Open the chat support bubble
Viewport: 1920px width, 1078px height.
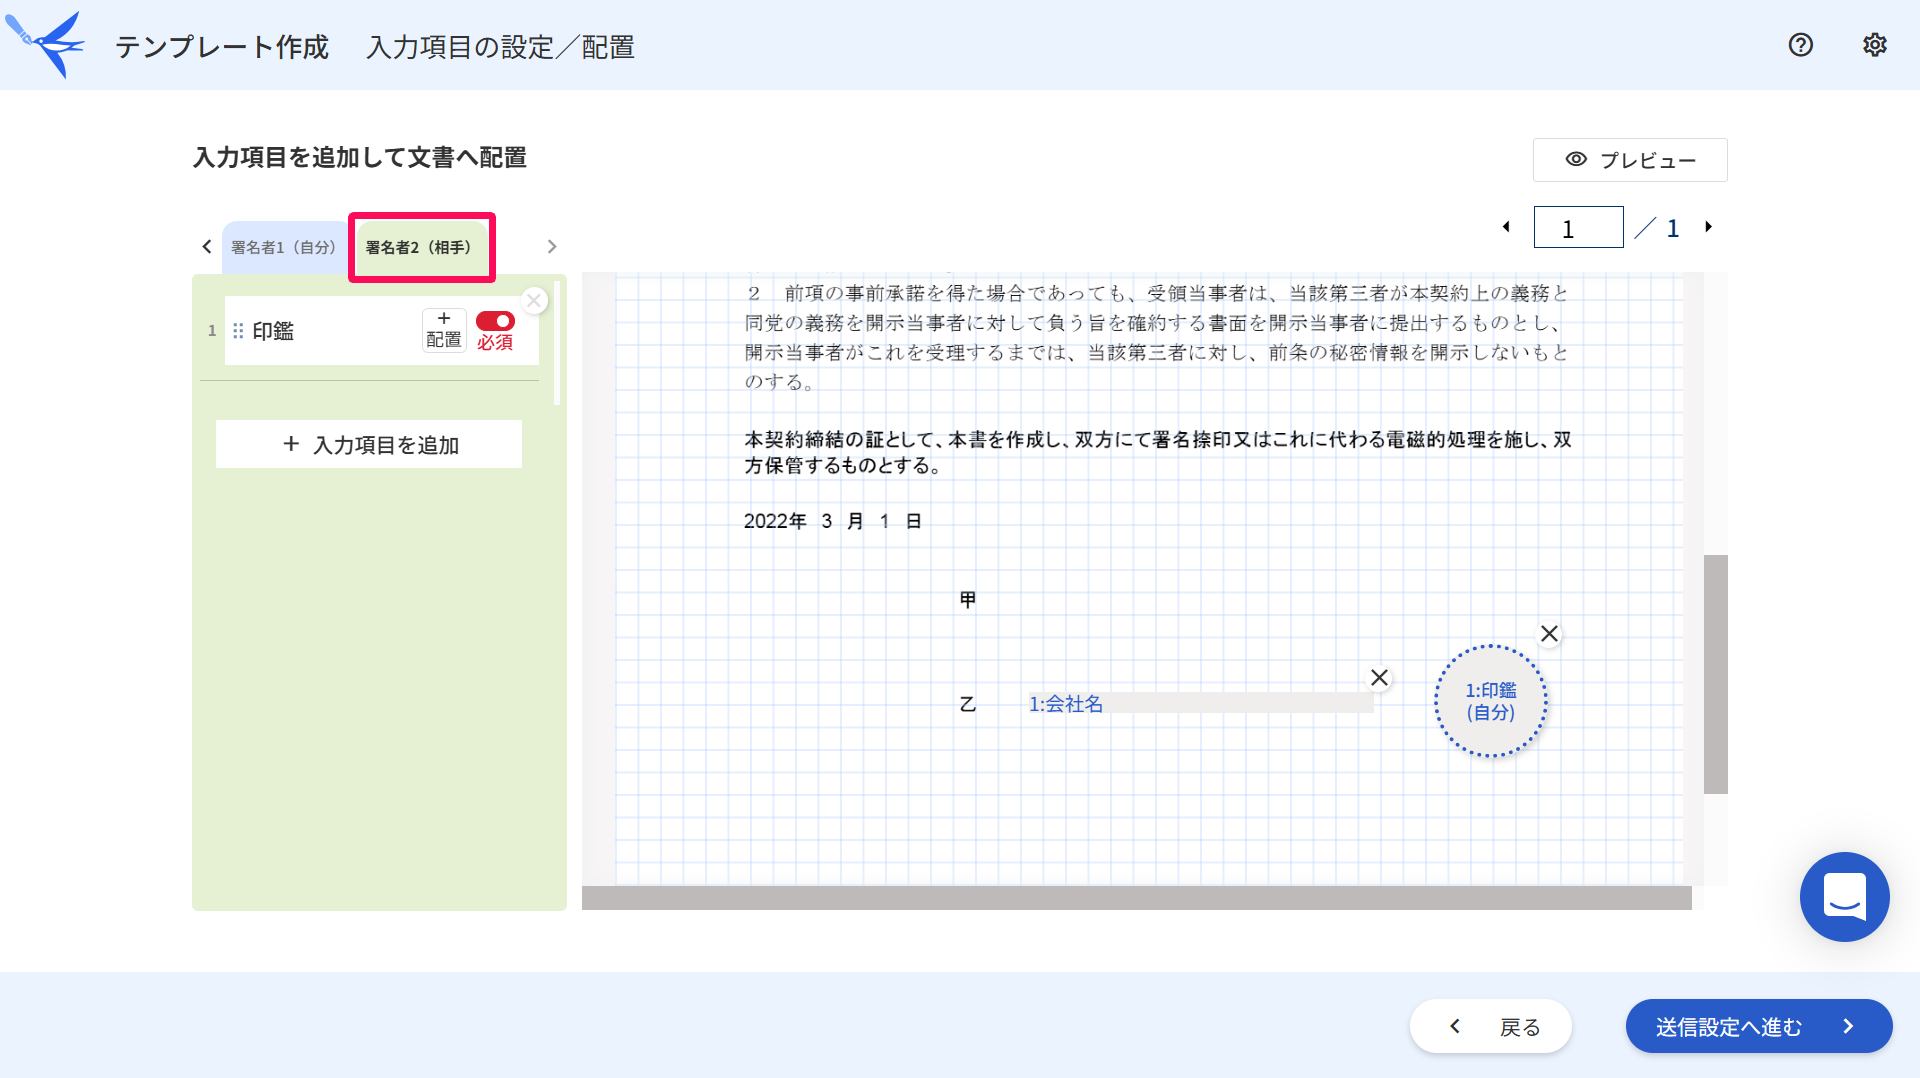click(1844, 897)
